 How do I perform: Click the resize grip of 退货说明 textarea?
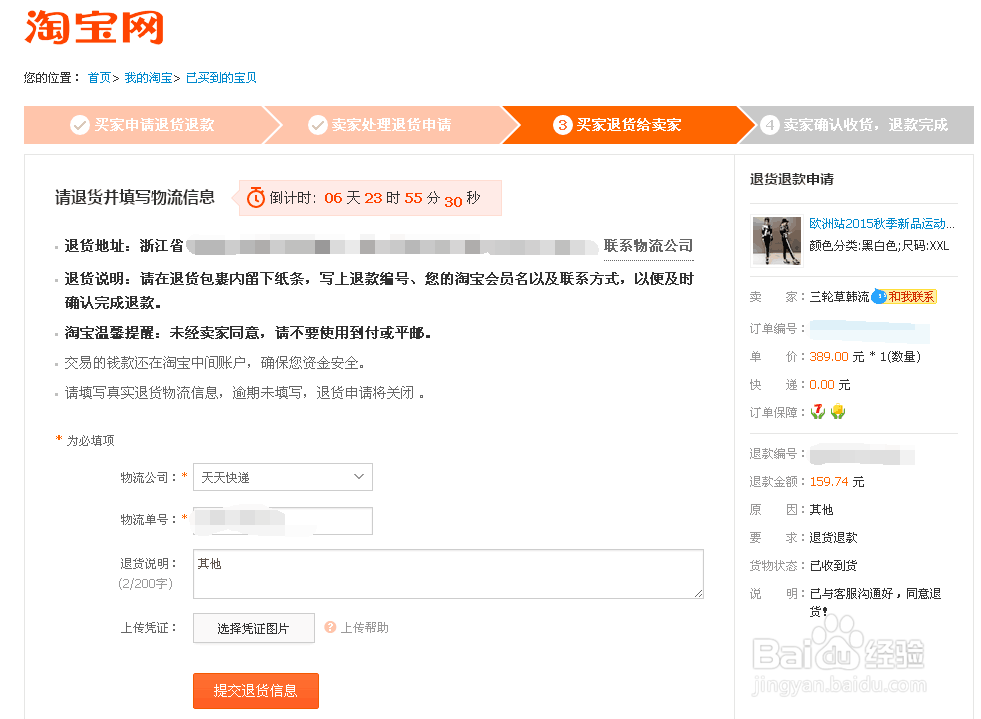click(698, 593)
